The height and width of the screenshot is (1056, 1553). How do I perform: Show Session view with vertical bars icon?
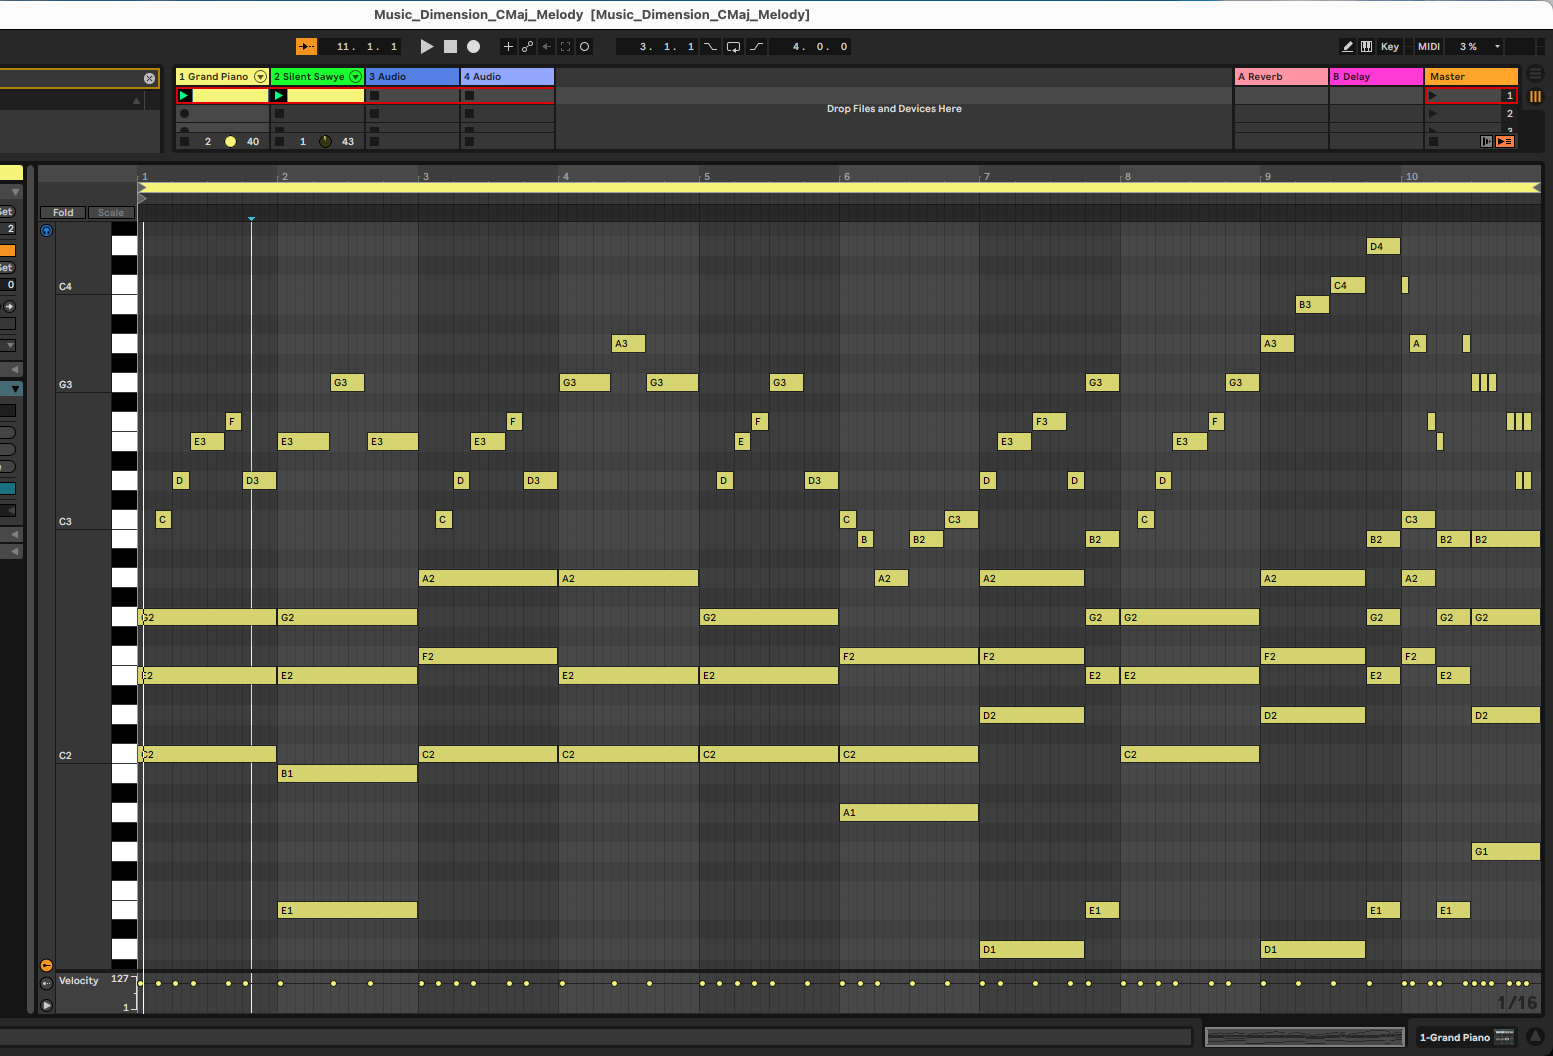[1536, 96]
